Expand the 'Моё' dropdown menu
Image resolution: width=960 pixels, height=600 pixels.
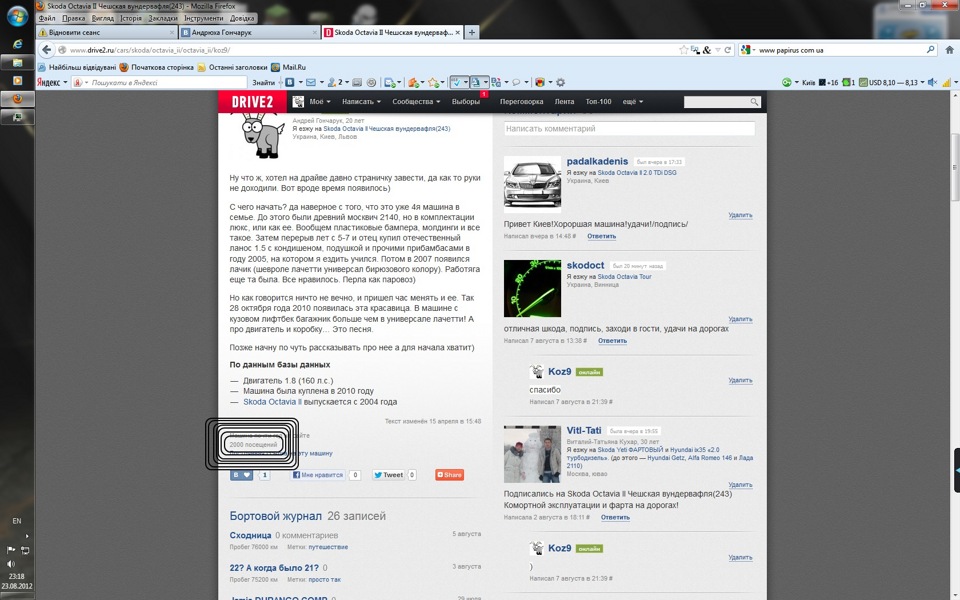click(320, 102)
